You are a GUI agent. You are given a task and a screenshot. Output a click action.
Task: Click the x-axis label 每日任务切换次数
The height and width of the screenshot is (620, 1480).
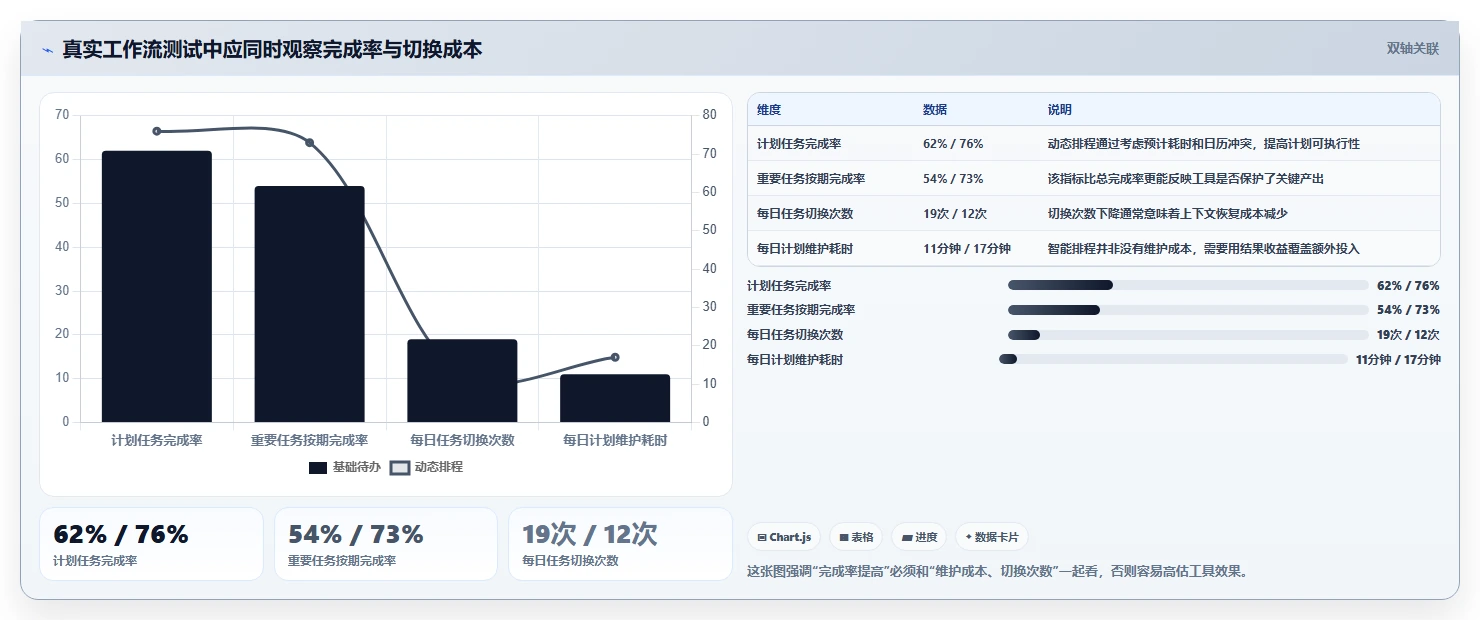pos(462,440)
